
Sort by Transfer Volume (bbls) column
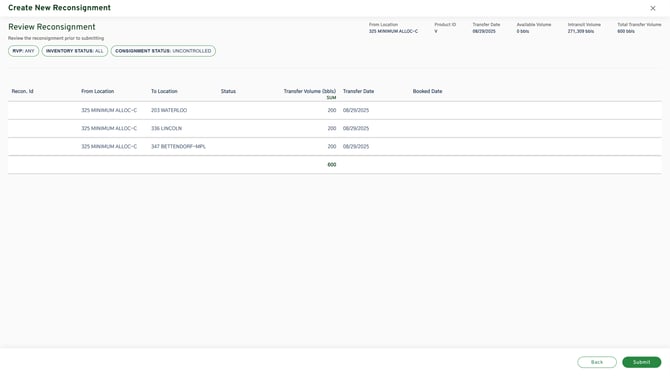click(310, 91)
